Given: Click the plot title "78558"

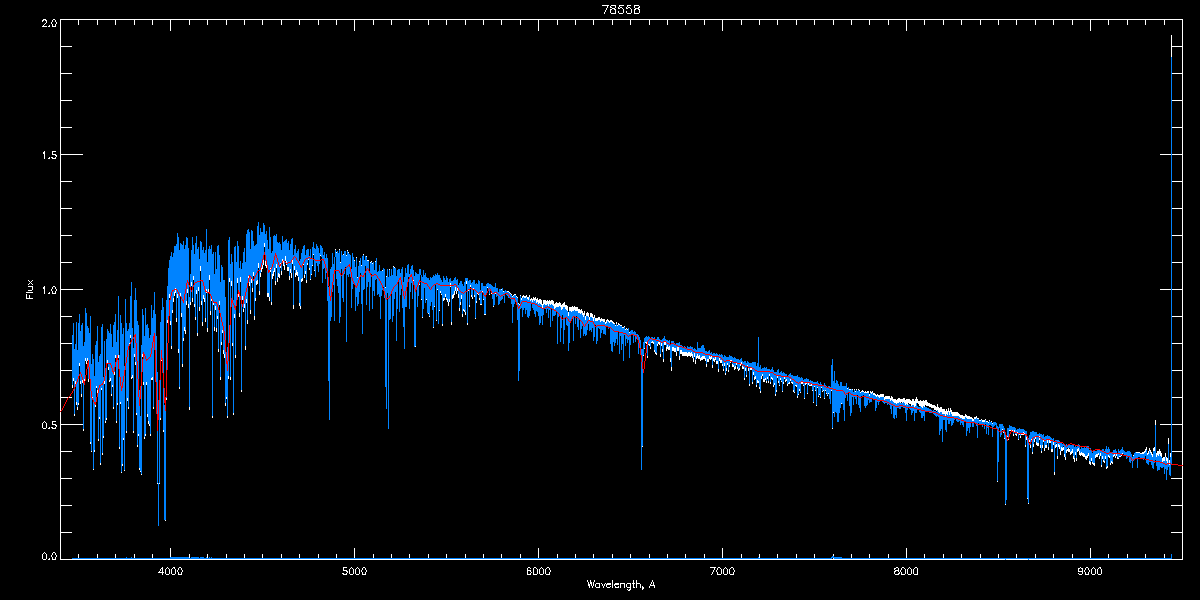Looking at the screenshot, I should tap(620, 9).
